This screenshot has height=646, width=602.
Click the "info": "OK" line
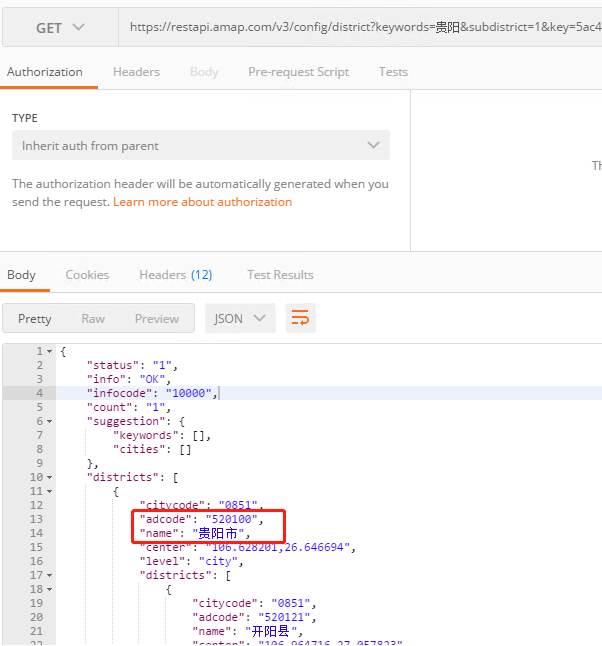(x=129, y=379)
